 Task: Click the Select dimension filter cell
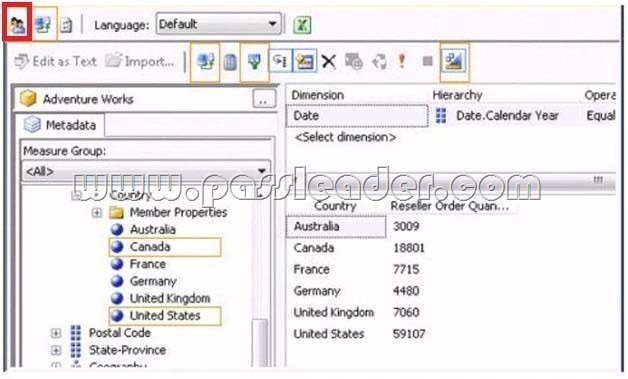[345, 137]
